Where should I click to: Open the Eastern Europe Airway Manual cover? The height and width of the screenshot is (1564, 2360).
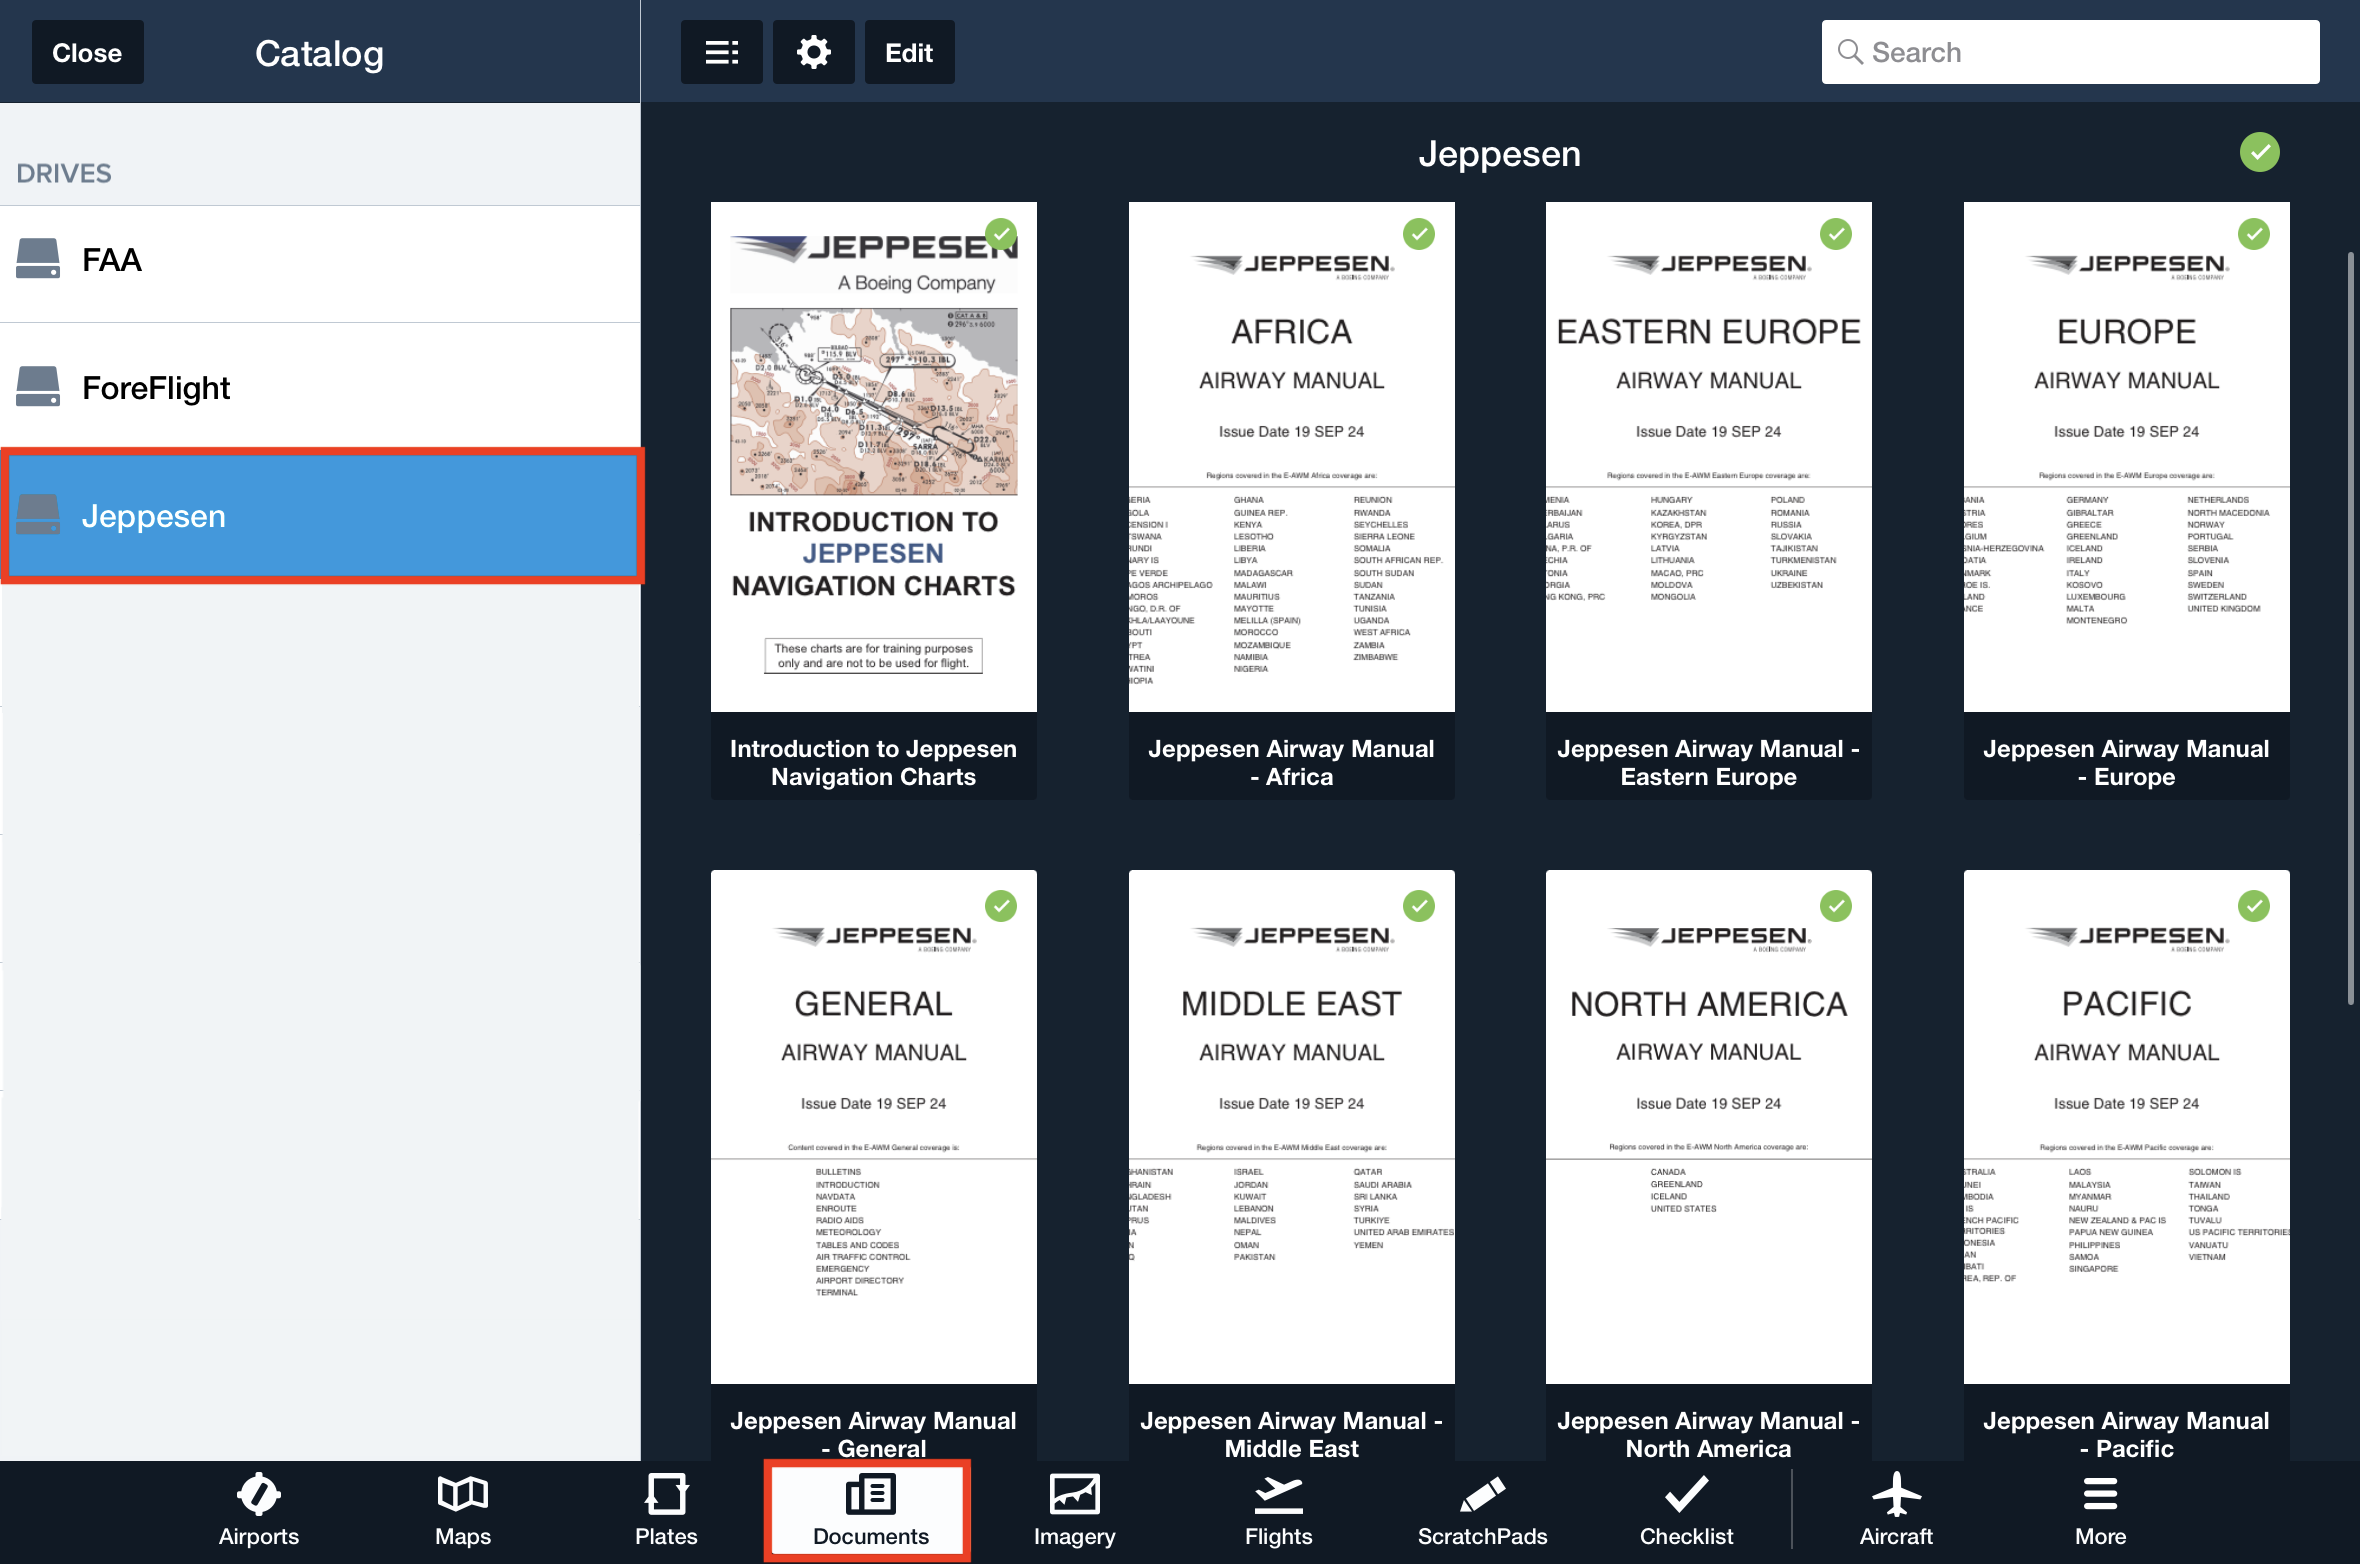pyautogui.click(x=1708, y=457)
